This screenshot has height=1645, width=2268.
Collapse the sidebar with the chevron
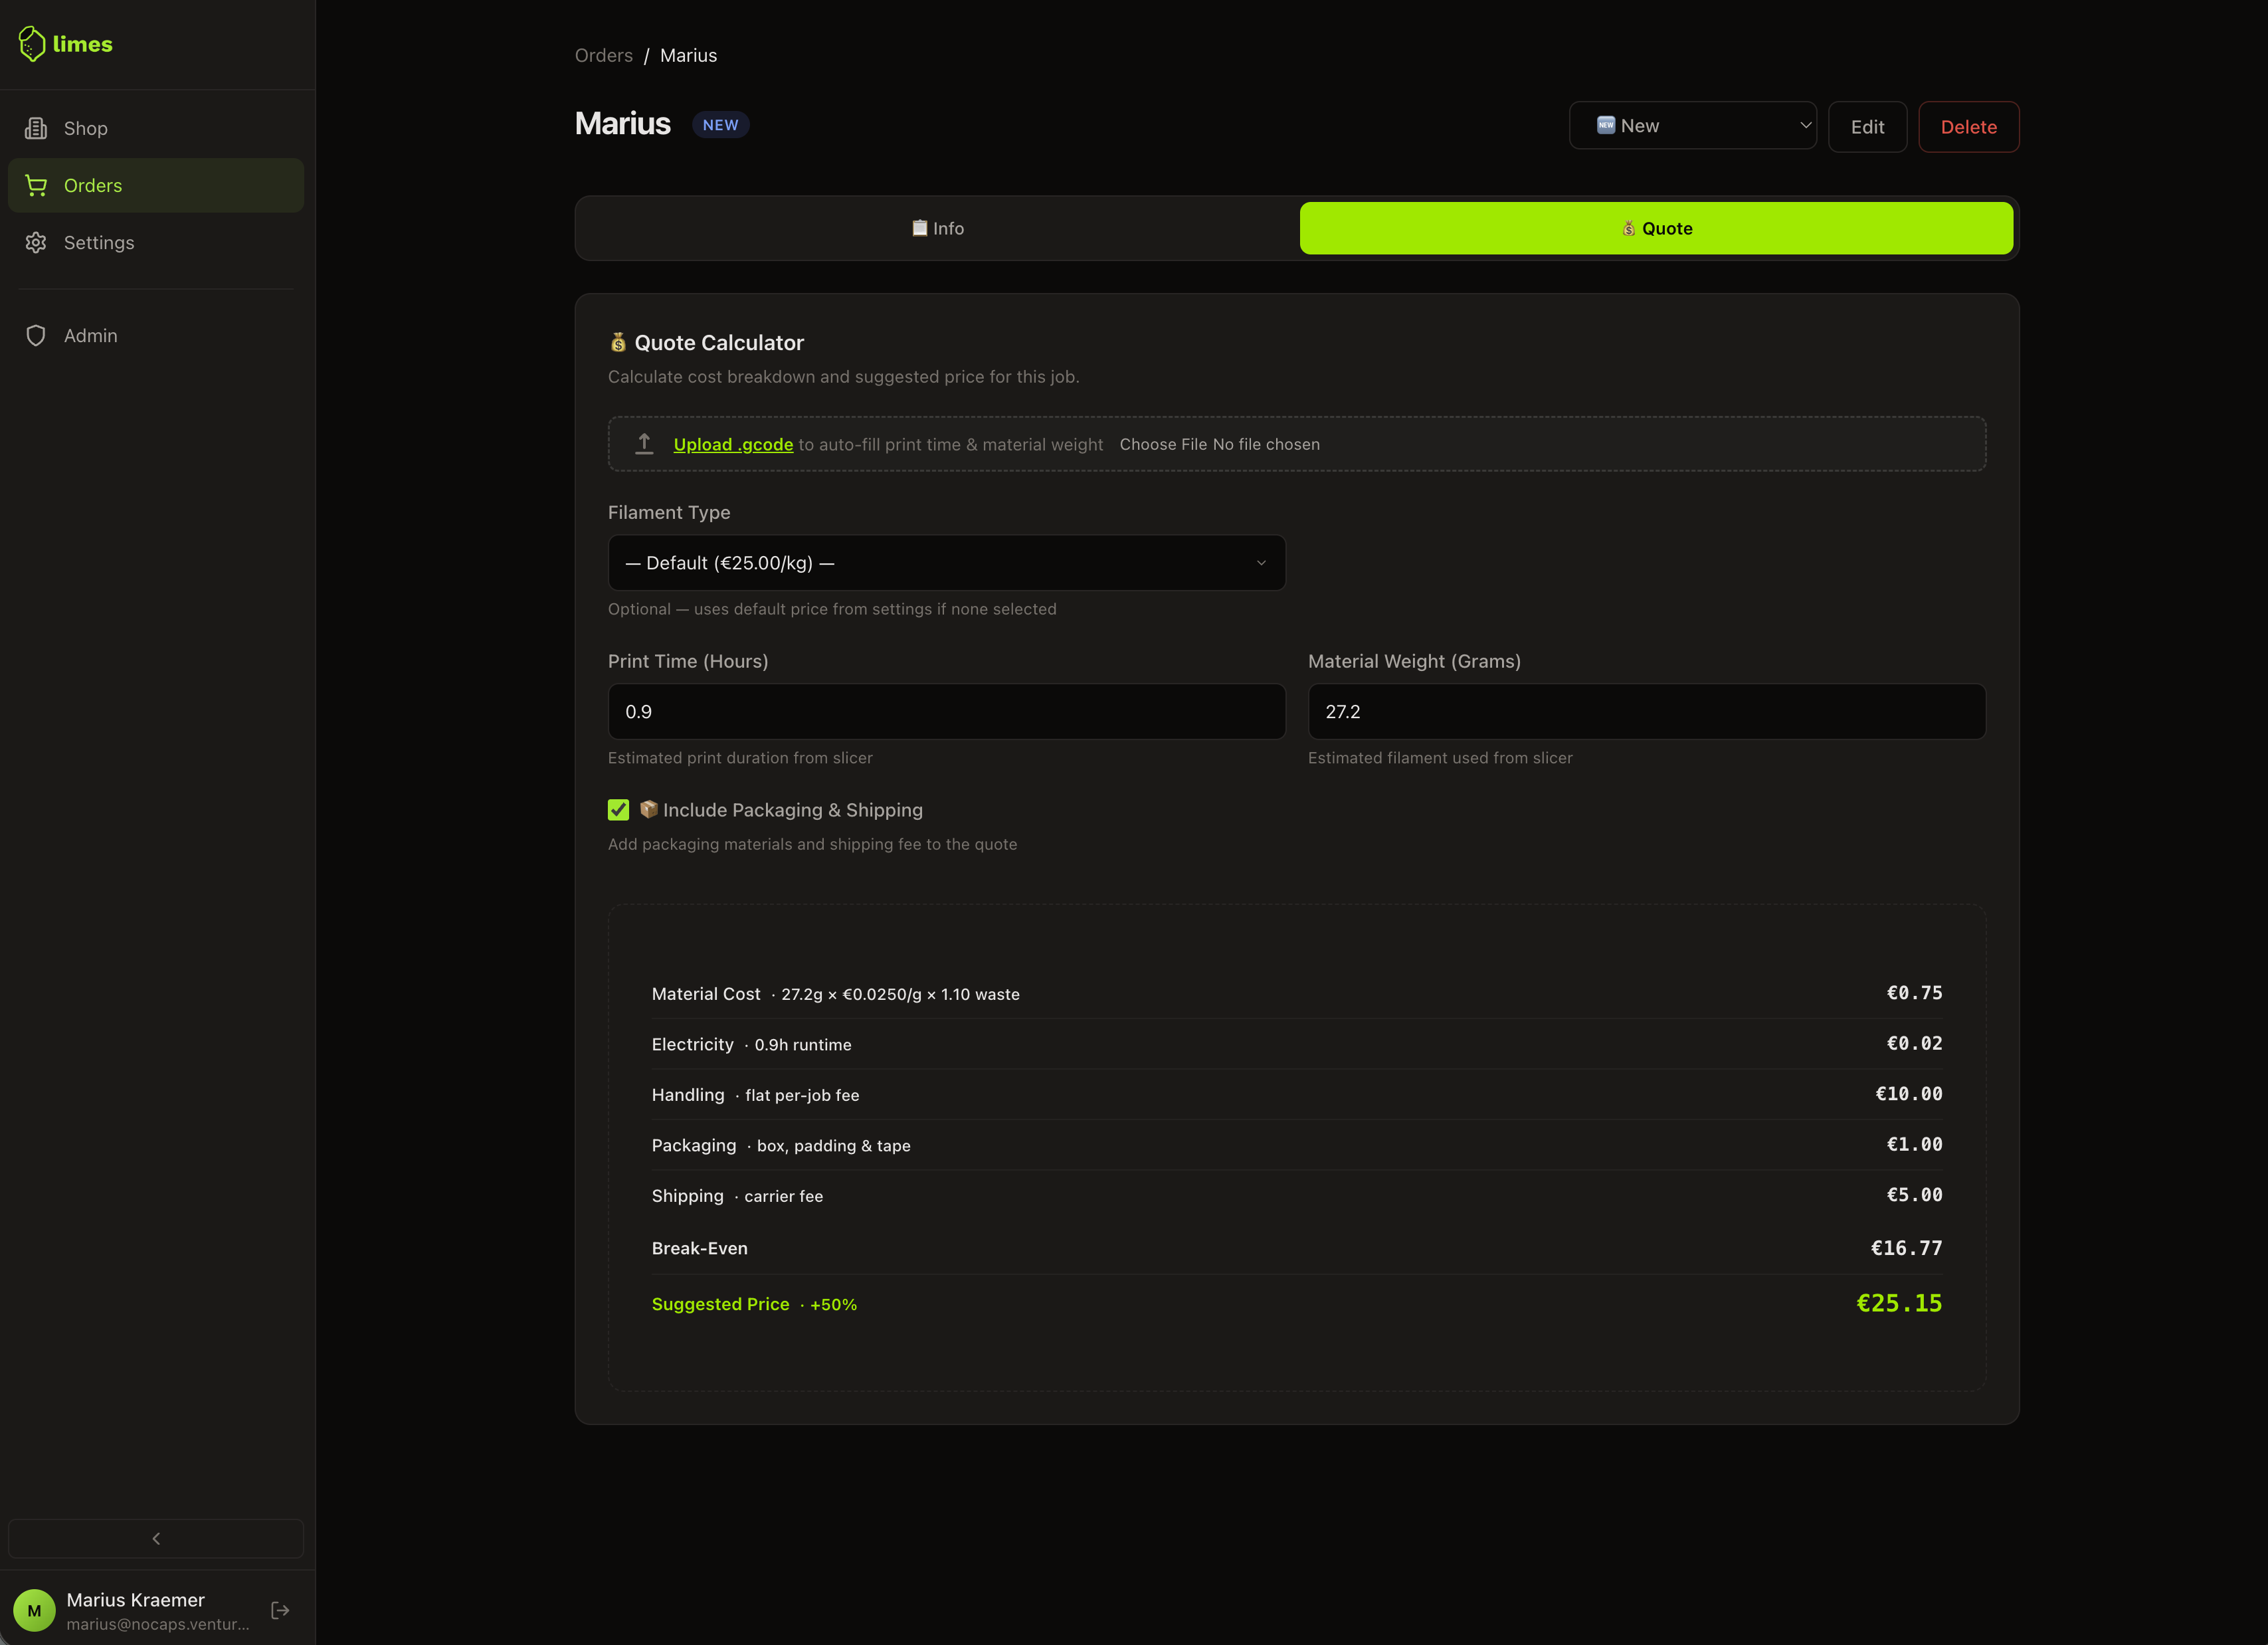156,1538
